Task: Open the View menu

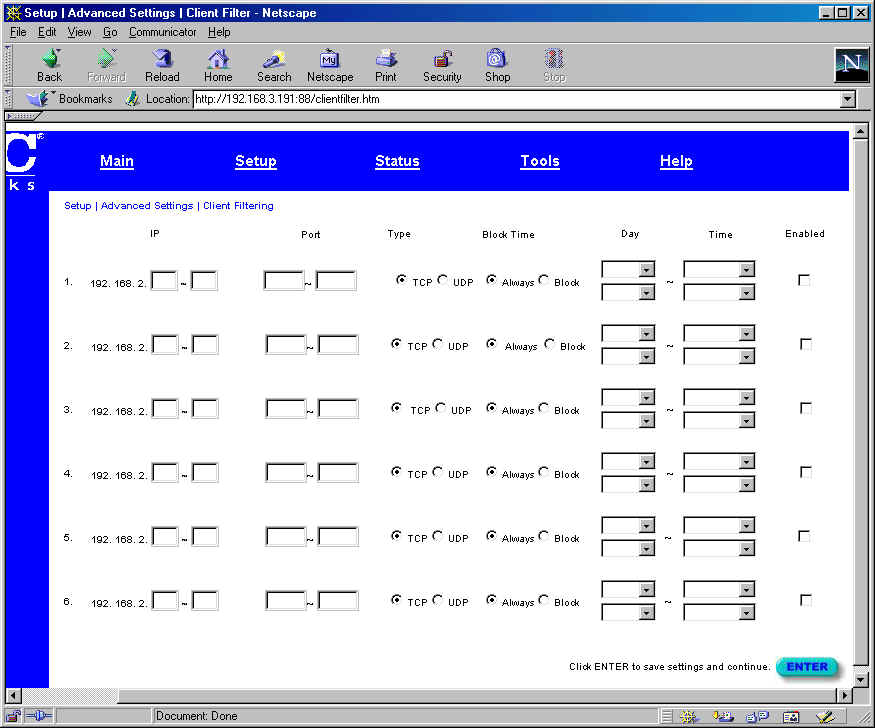Action: click(x=79, y=32)
